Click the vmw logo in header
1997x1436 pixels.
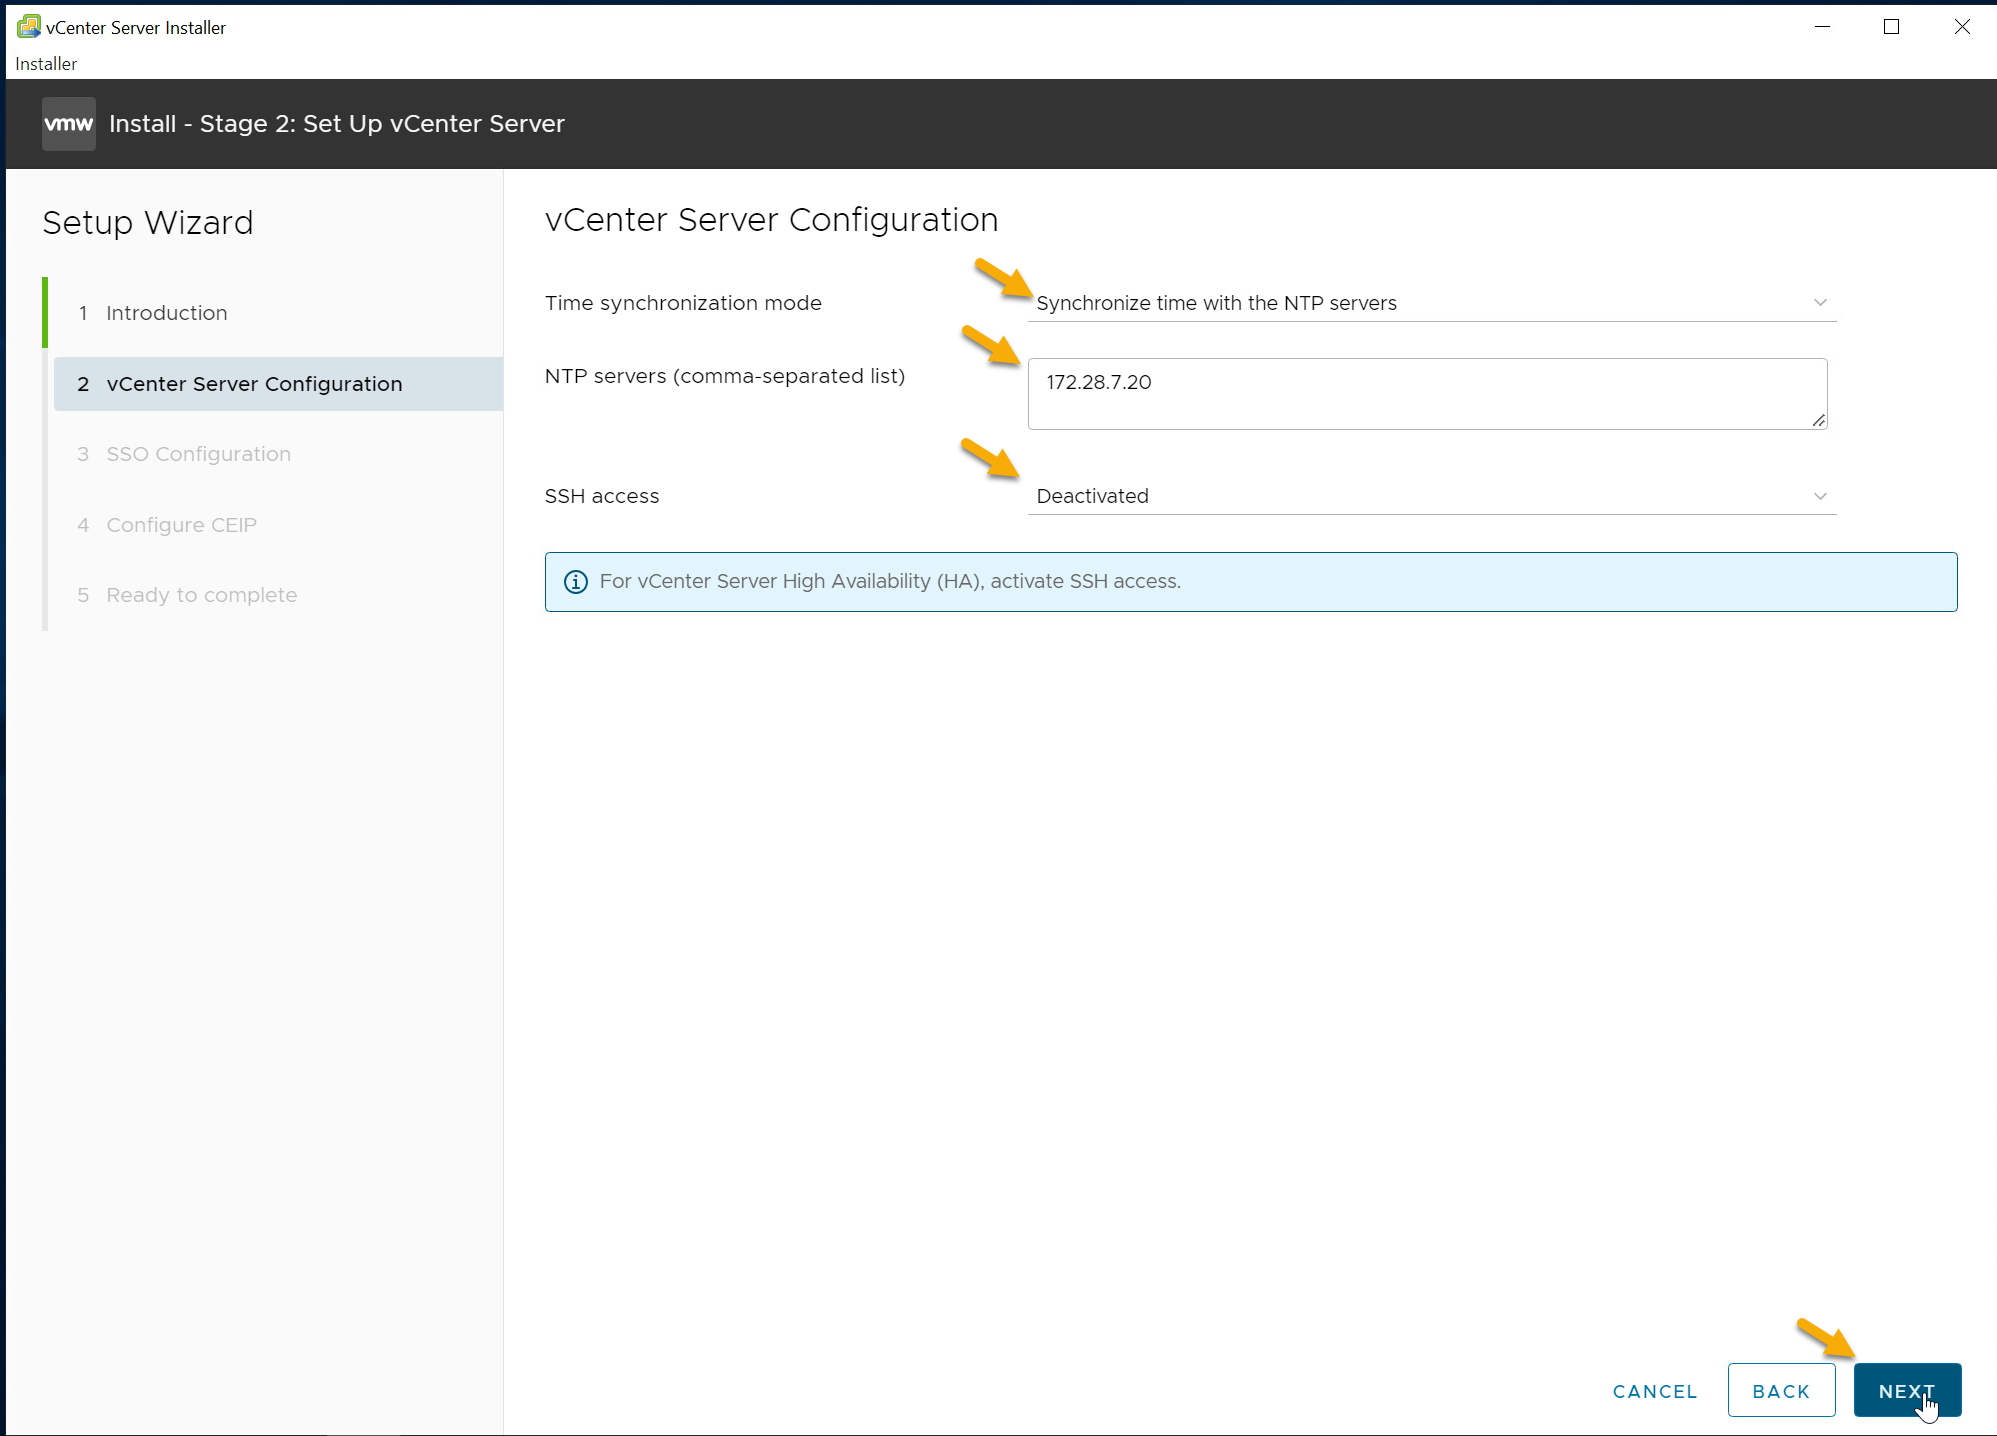(x=69, y=124)
